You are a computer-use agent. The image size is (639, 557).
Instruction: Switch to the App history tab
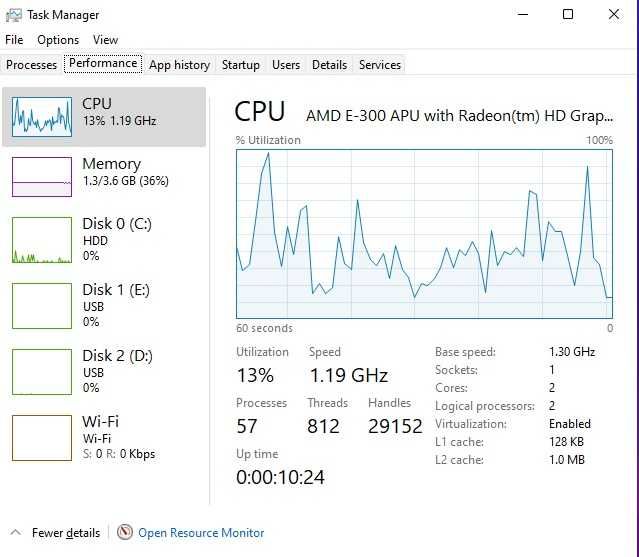[179, 65]
